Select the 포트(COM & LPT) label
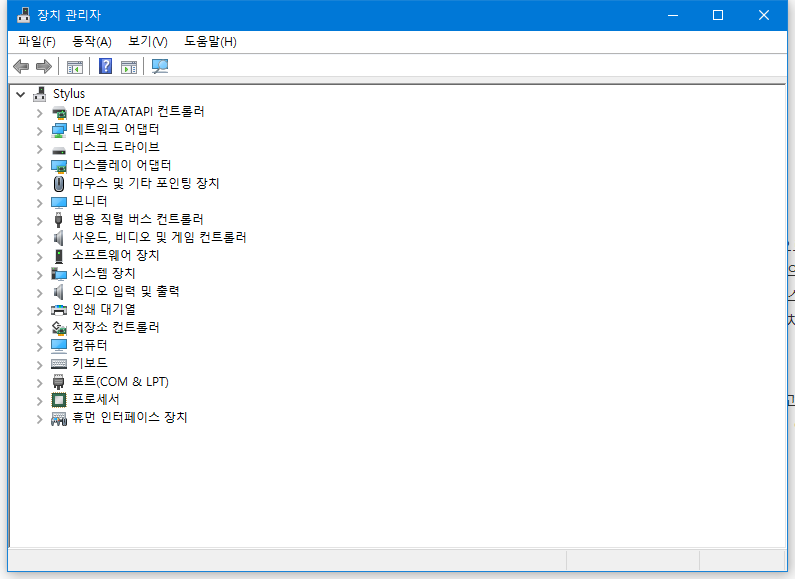795x579 pixels. coord(120,381)
